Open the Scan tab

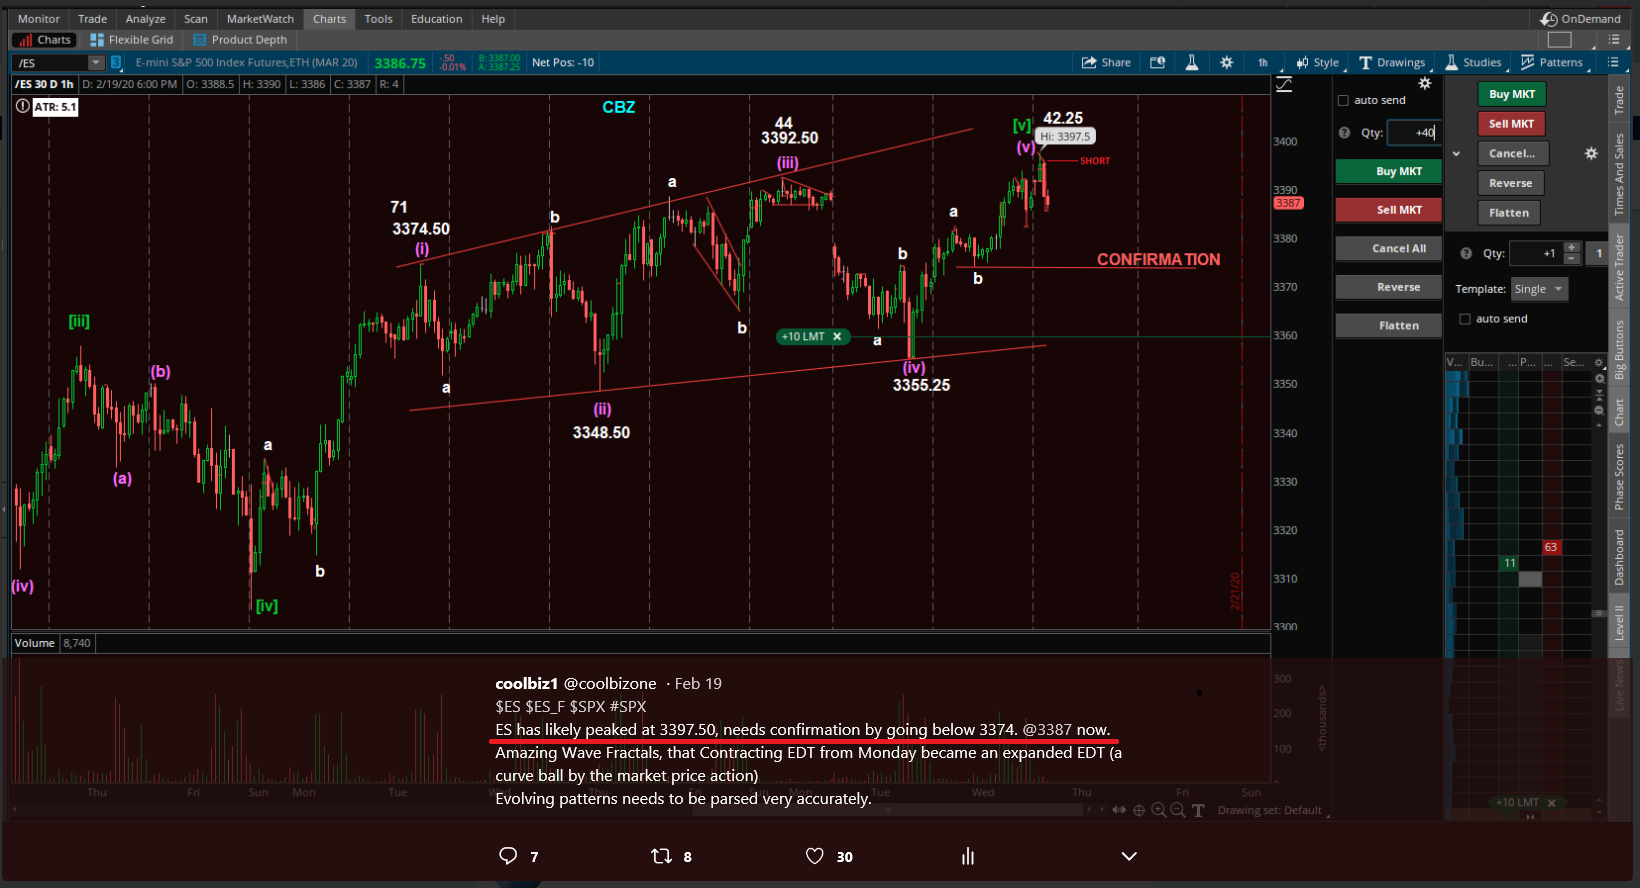point(196,19)
